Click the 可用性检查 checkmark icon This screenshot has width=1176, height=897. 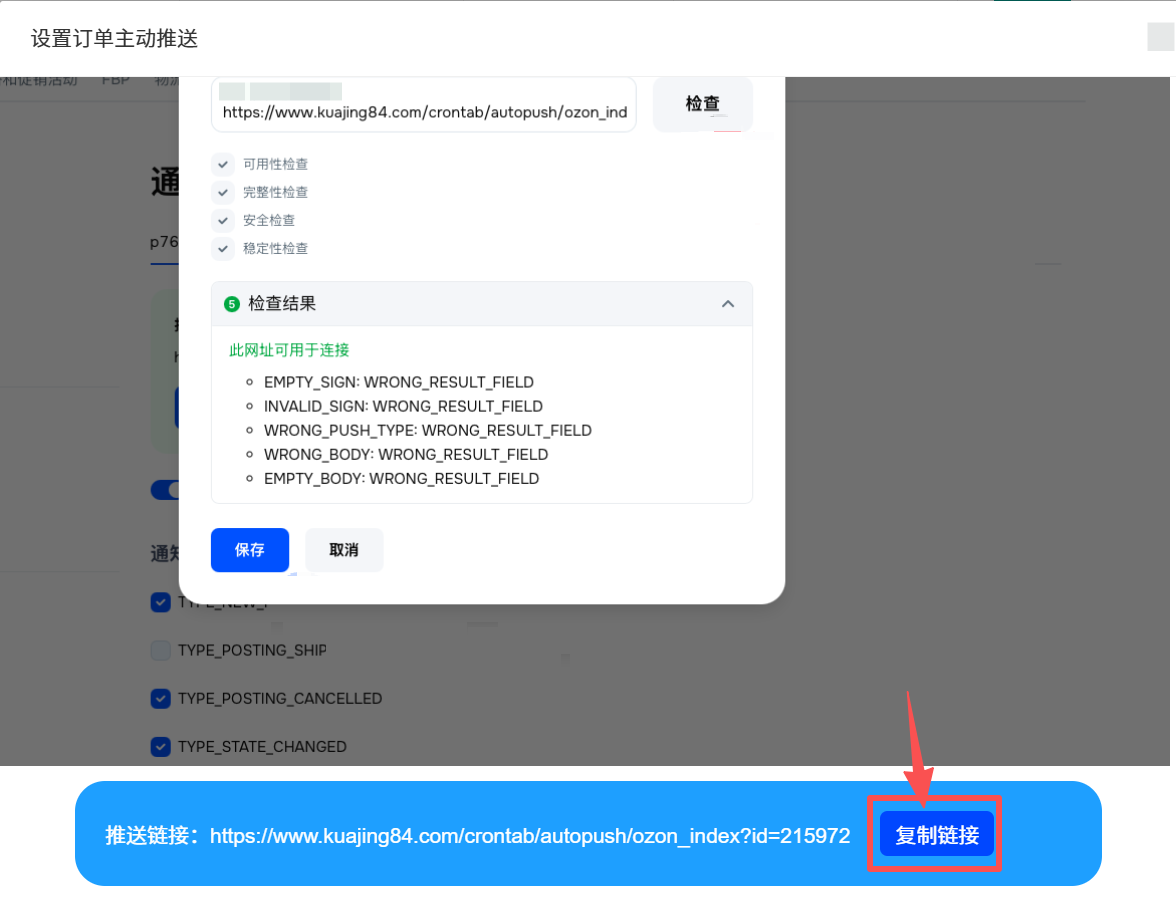pos(224,164)
